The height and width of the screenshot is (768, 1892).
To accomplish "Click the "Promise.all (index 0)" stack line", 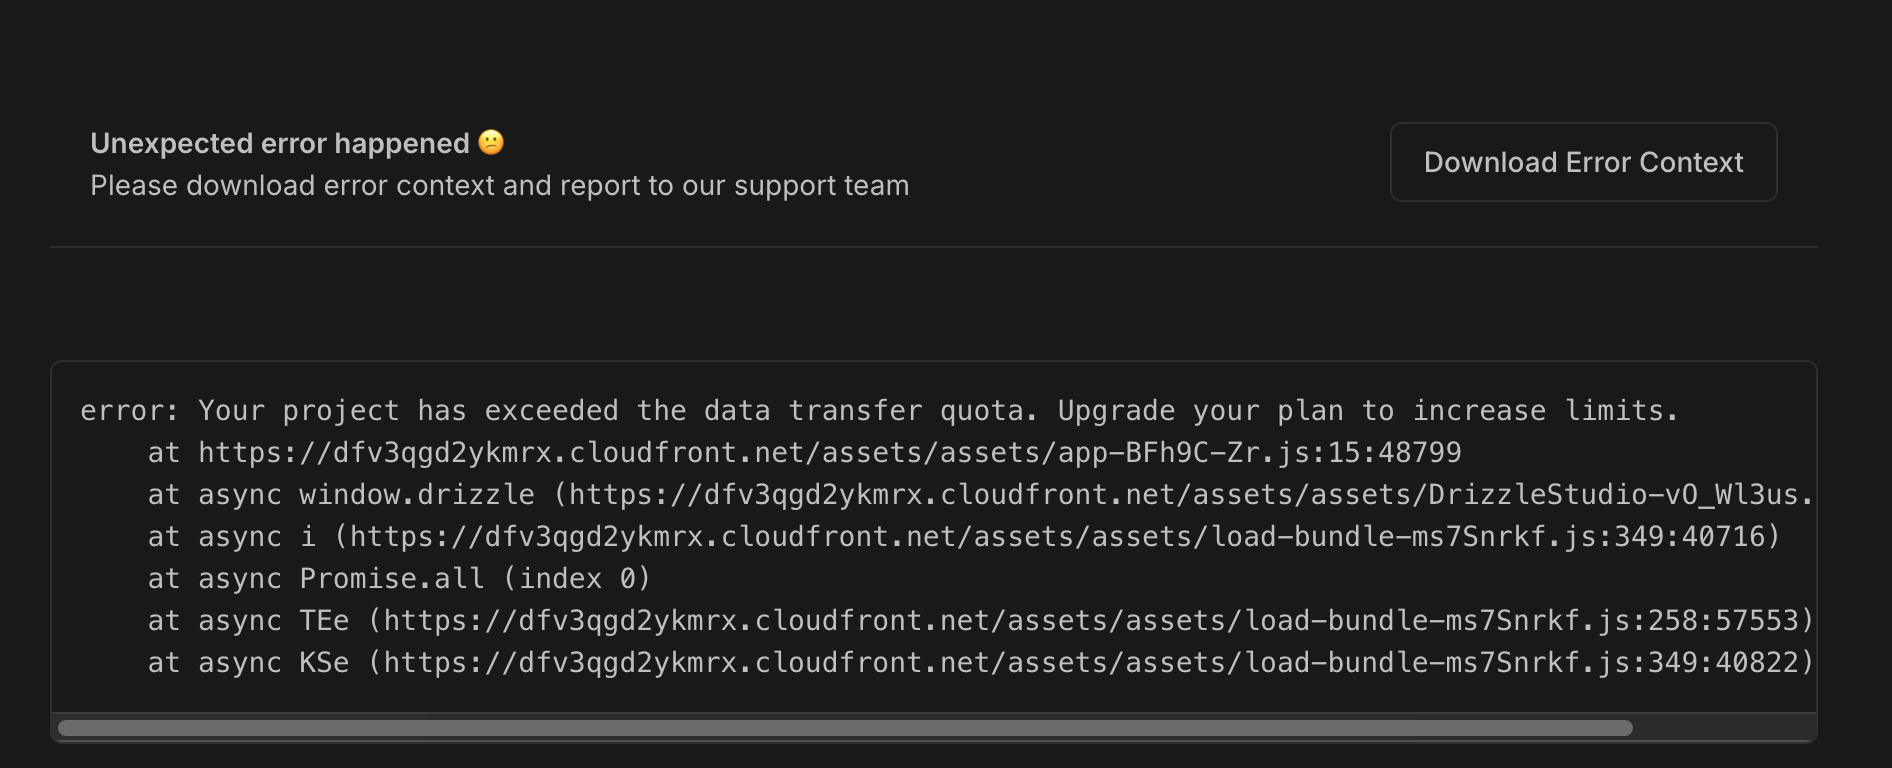I will click(x=475, y=579).
